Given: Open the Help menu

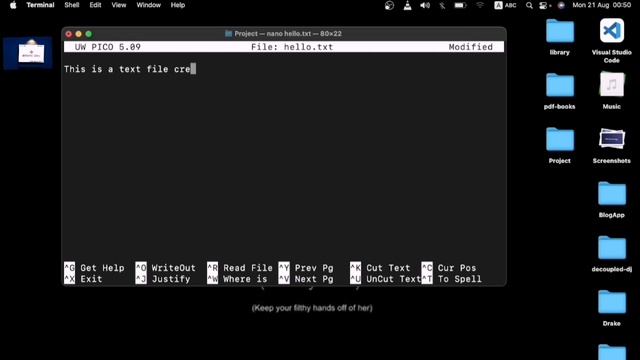Looking at the screenshot, I should [178, 5].
